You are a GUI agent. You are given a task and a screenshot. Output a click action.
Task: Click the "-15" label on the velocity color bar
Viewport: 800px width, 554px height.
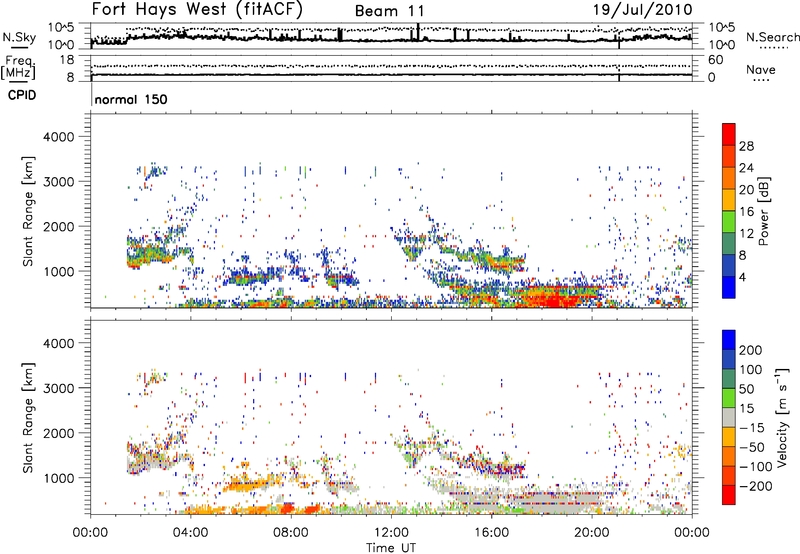tap(752, 428)
